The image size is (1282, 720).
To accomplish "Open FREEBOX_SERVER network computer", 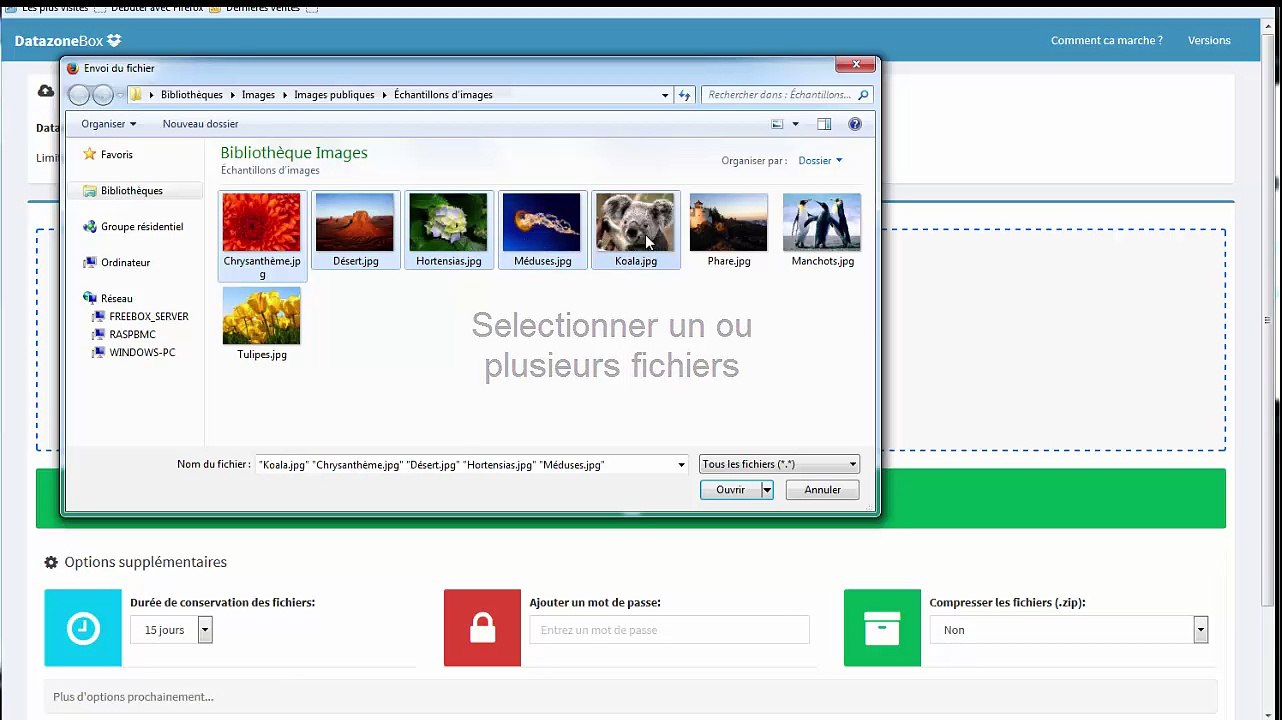I will (x=140, y=317).
